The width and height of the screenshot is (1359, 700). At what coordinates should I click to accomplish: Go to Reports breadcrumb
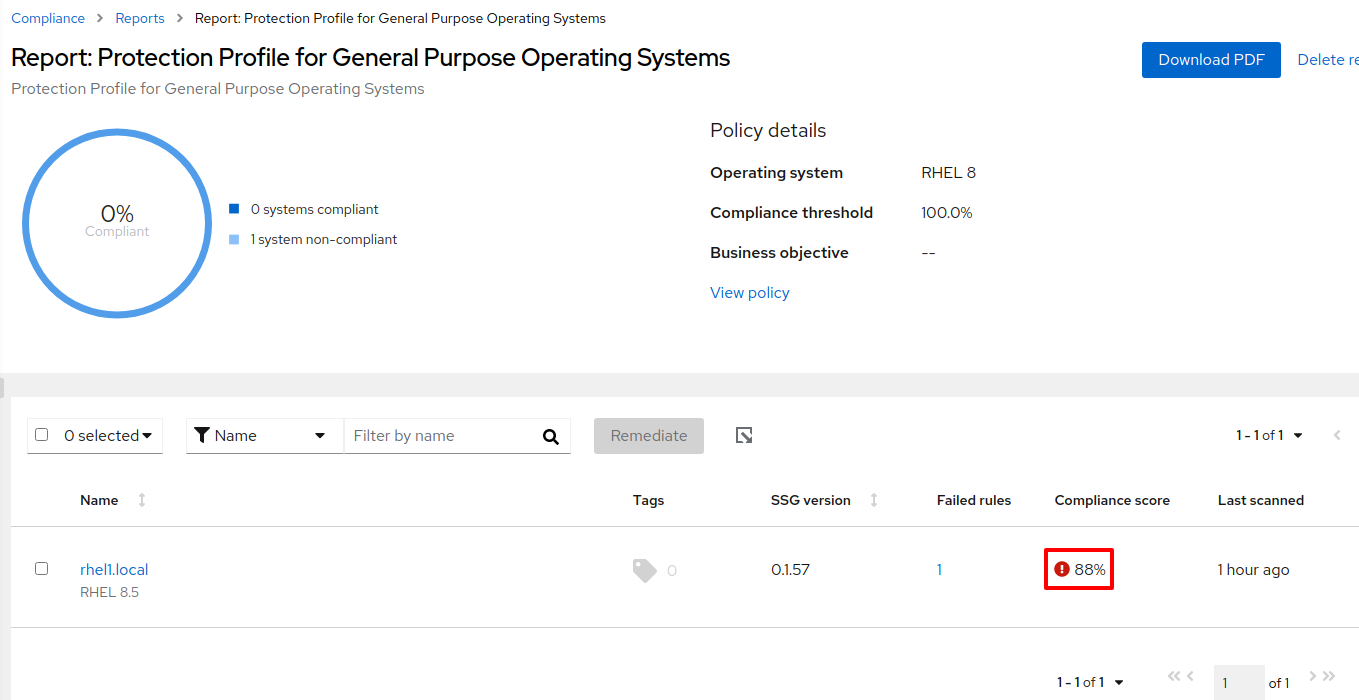pos(140,18)
